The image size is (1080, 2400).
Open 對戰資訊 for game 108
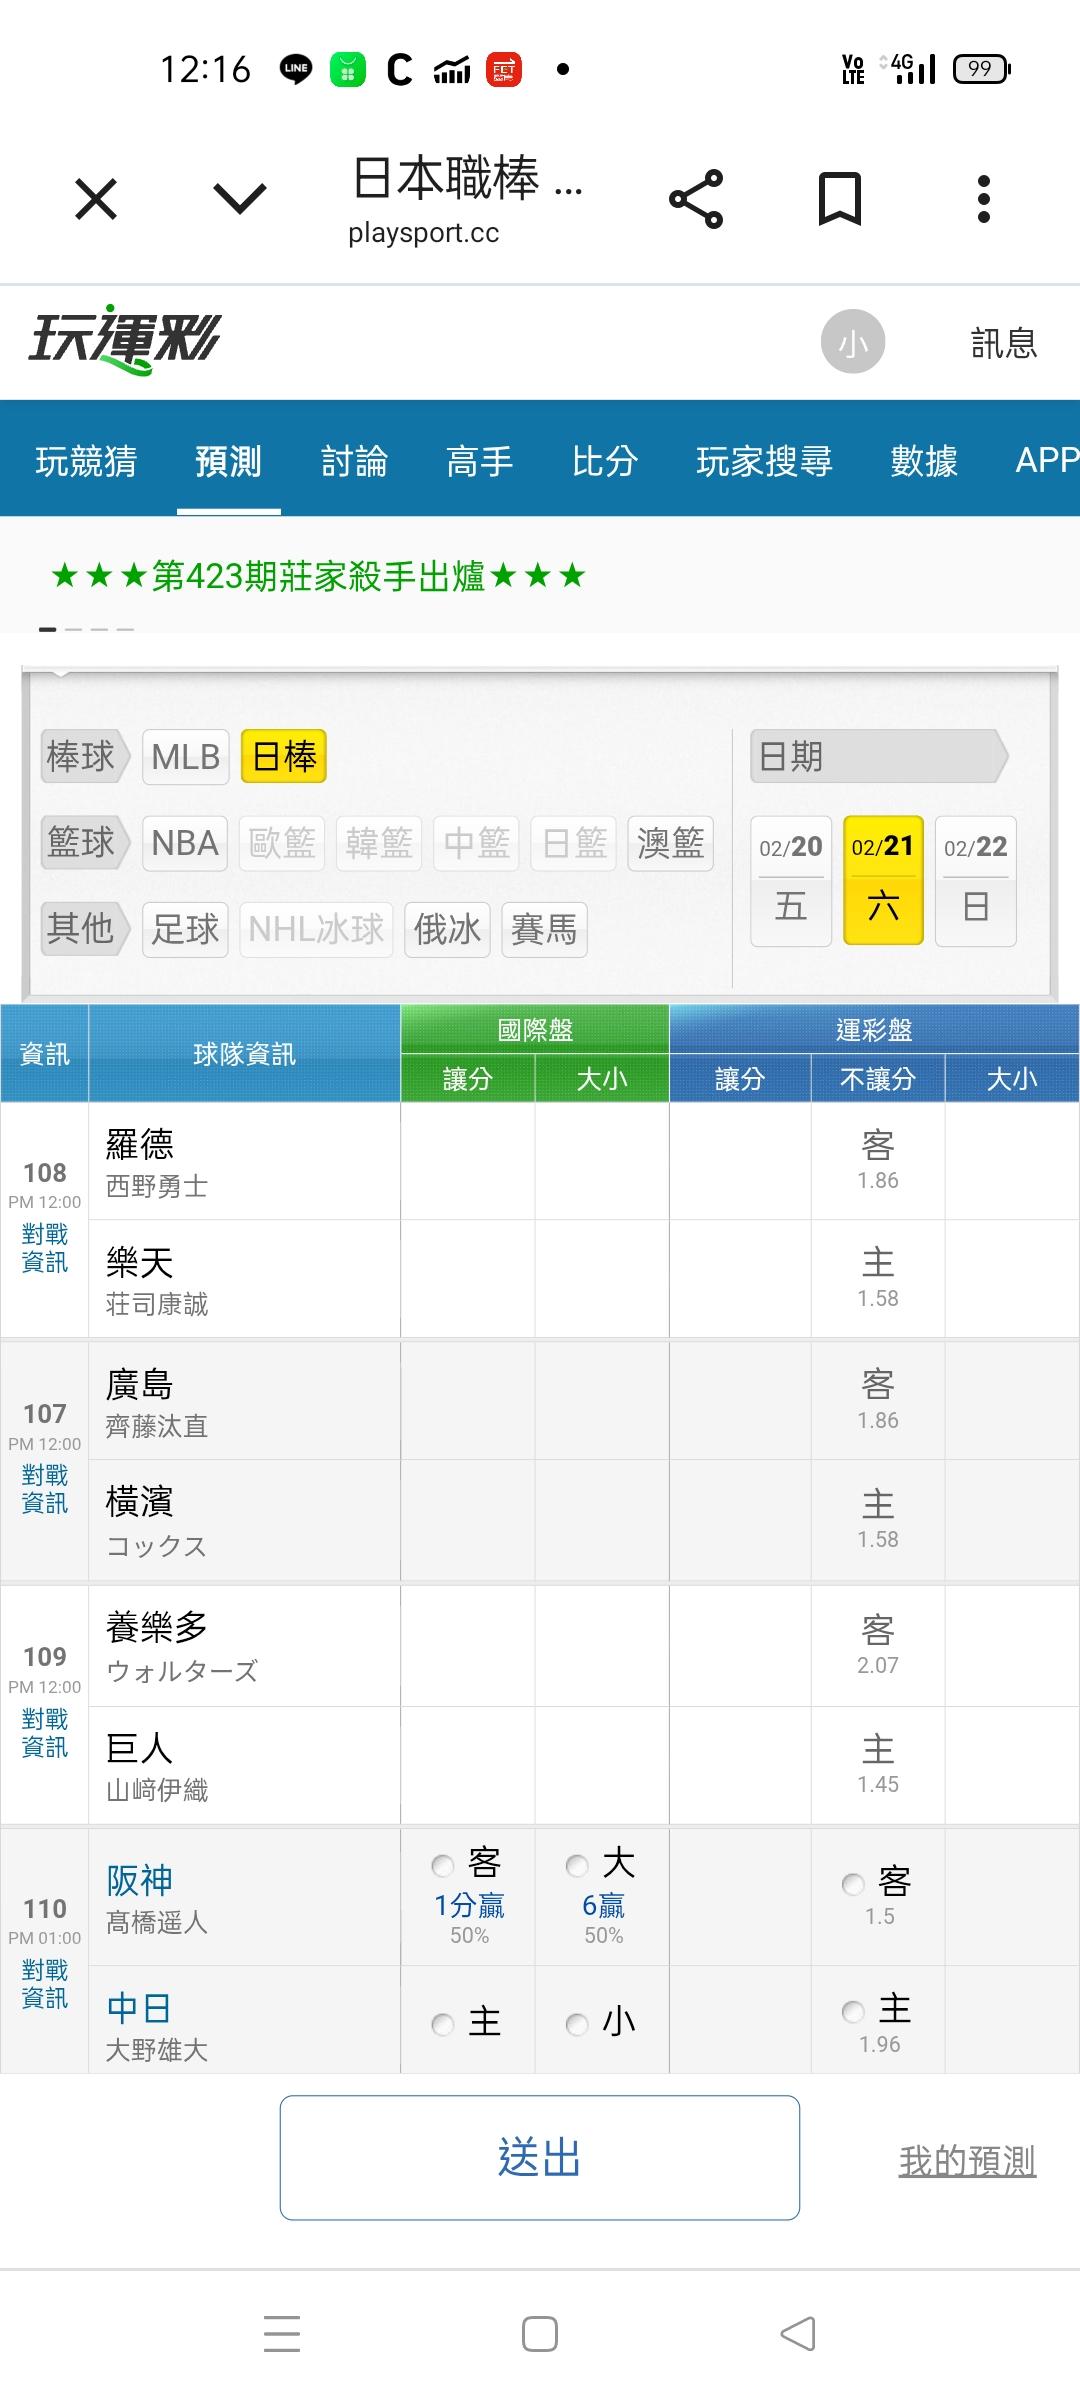(x=45, y=1248)
